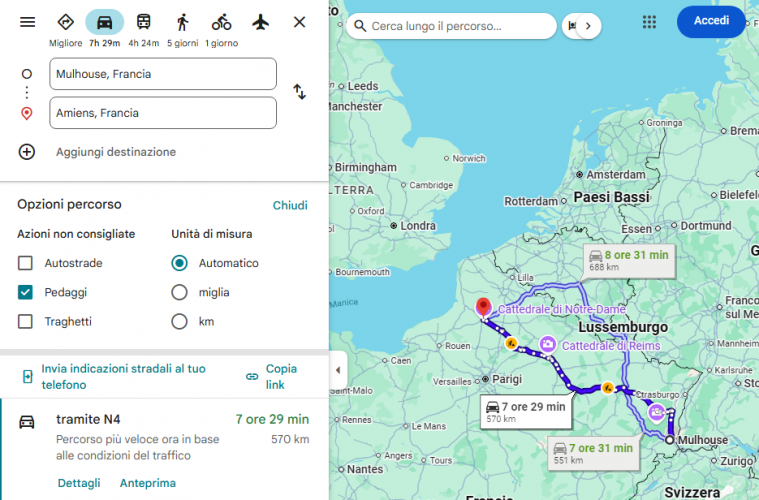Click Invia indicazioni stradali al tuo telefono
This screenshot has height=500, width=759.
click(x=123, y=377)
